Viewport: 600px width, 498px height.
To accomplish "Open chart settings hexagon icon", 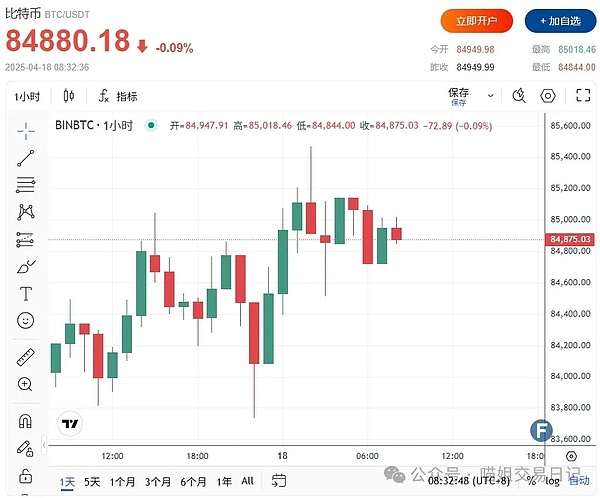I will pyautogui.click(x=547, y=96).
